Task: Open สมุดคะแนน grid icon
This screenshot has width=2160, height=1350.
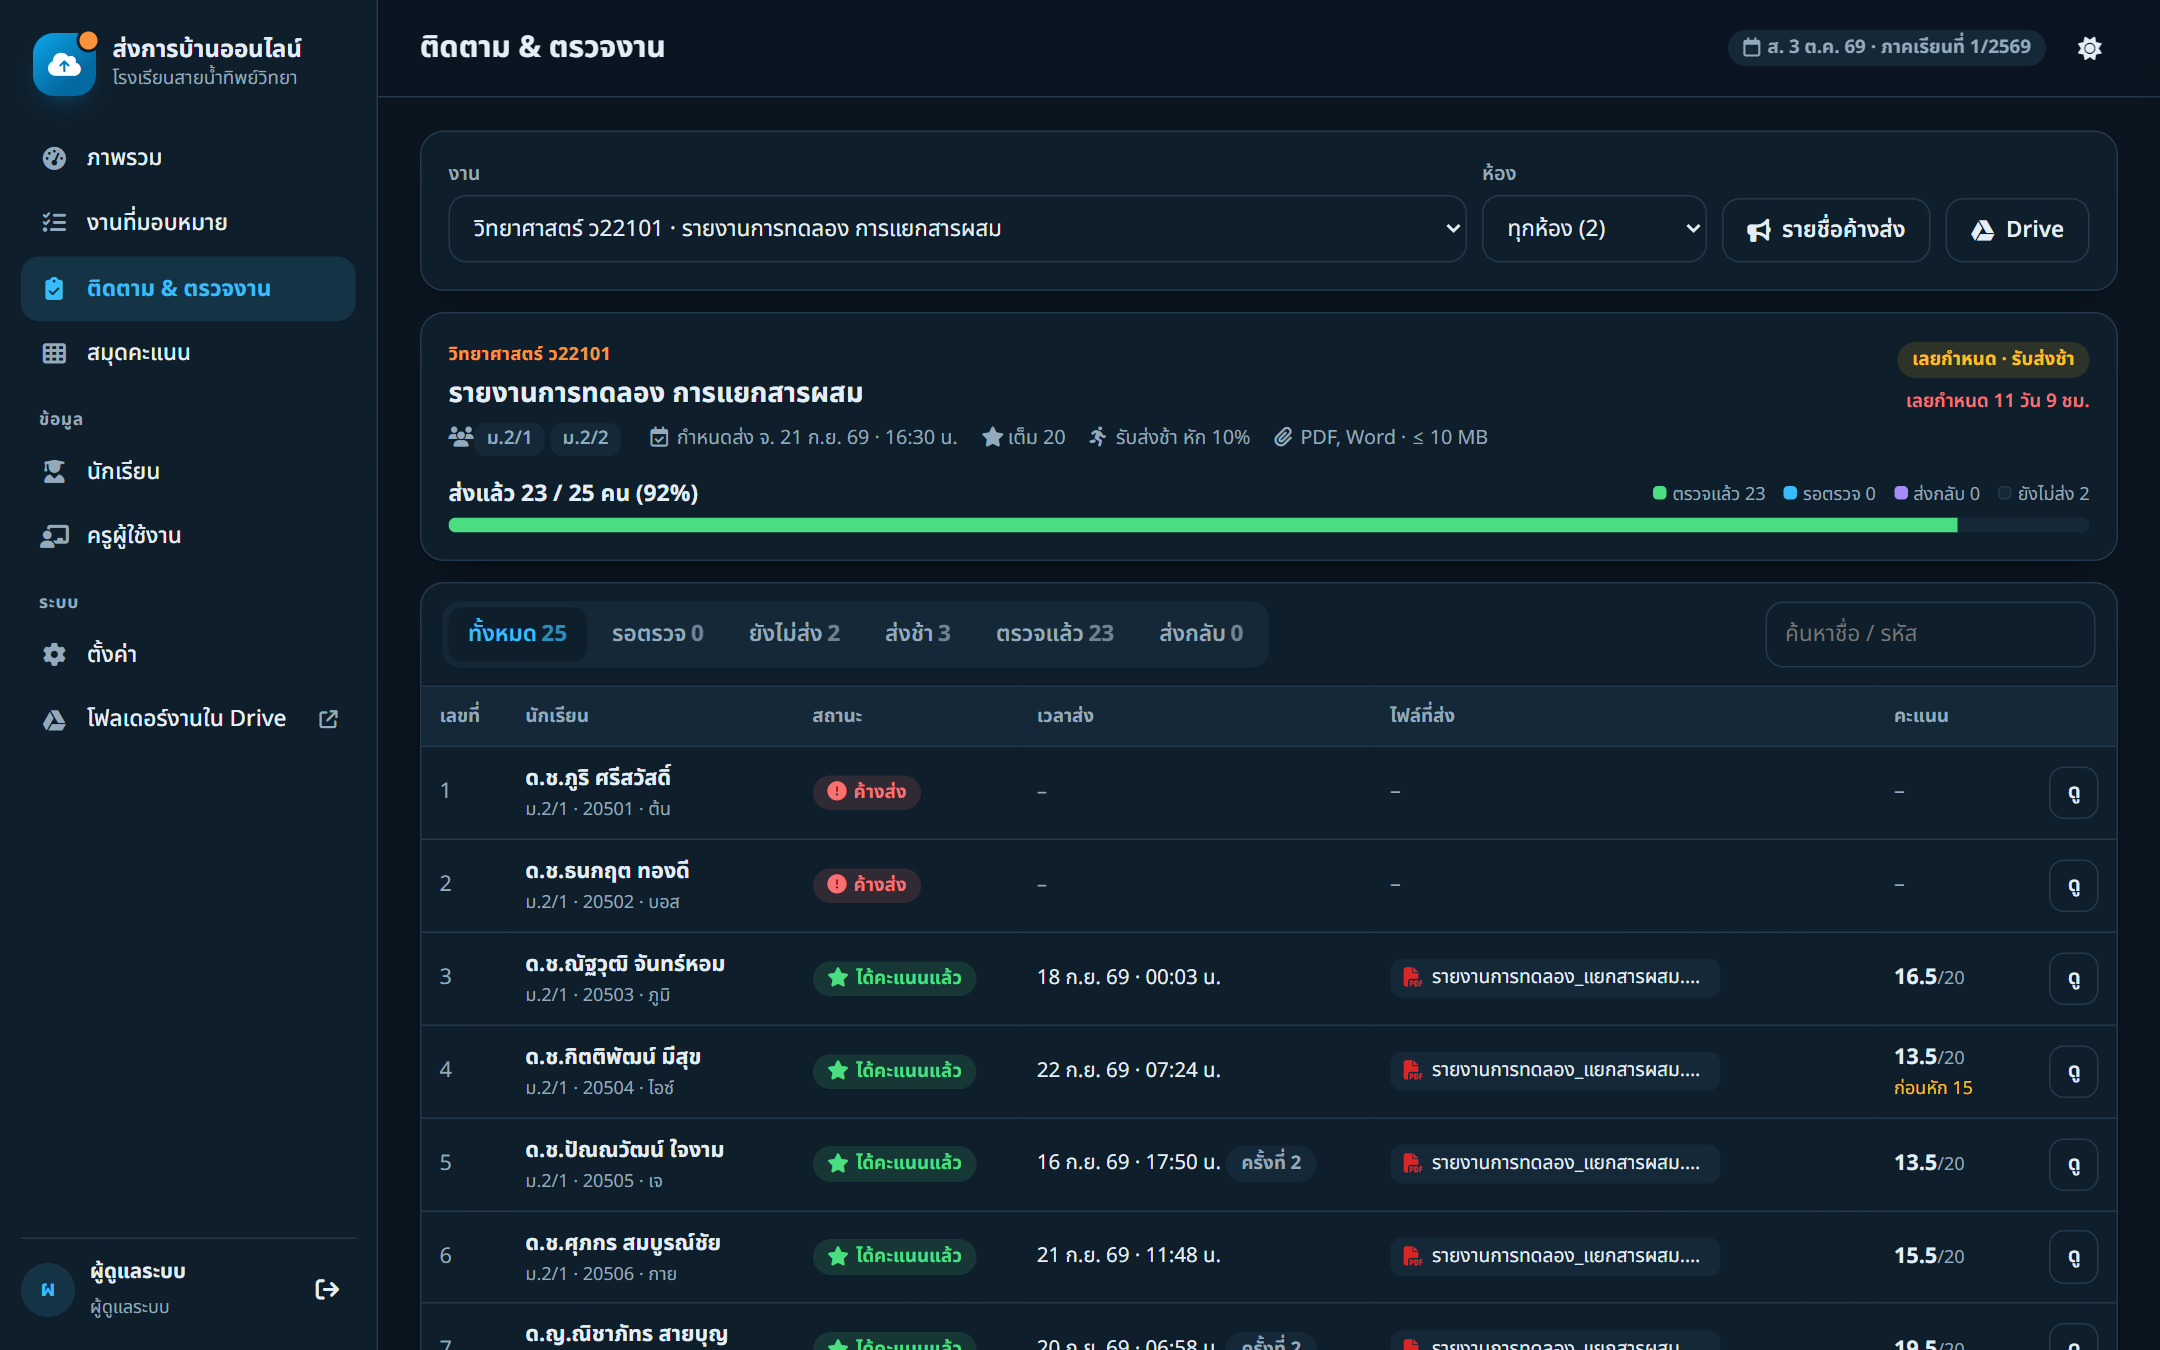Action: (54, 353)
